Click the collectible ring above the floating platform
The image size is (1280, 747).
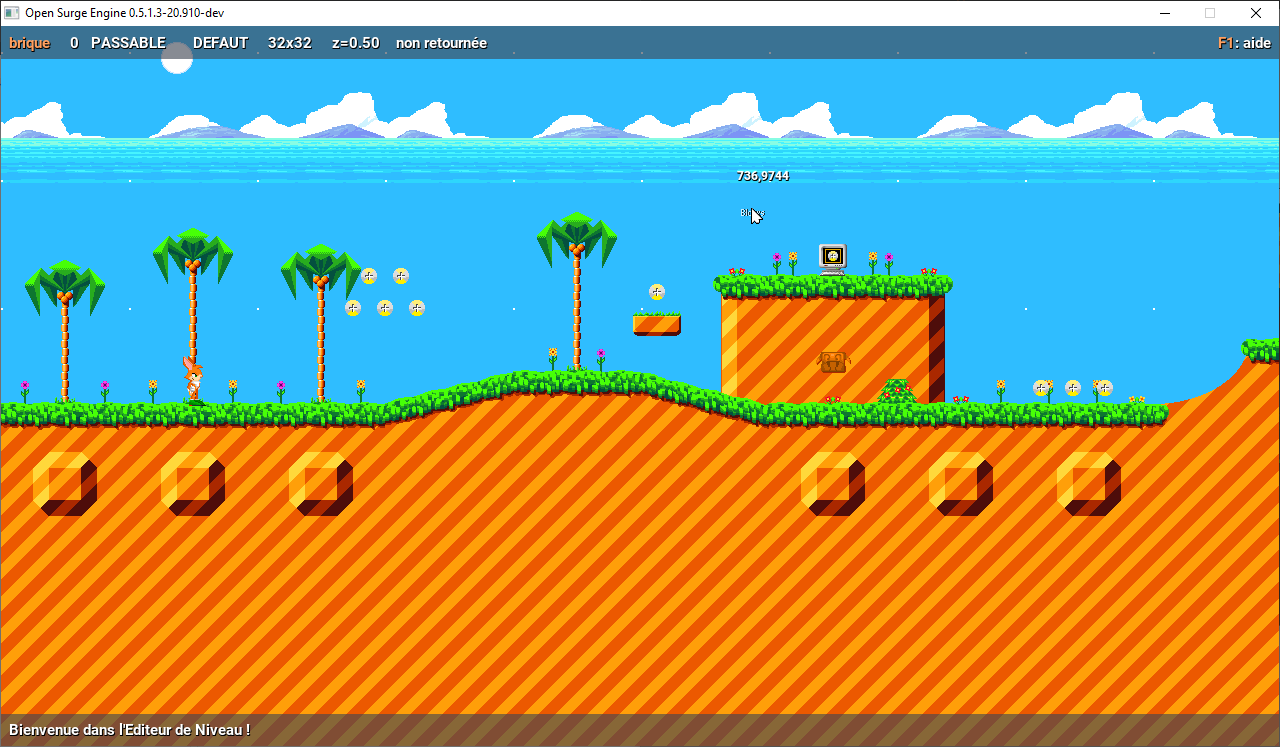point(657,292)
